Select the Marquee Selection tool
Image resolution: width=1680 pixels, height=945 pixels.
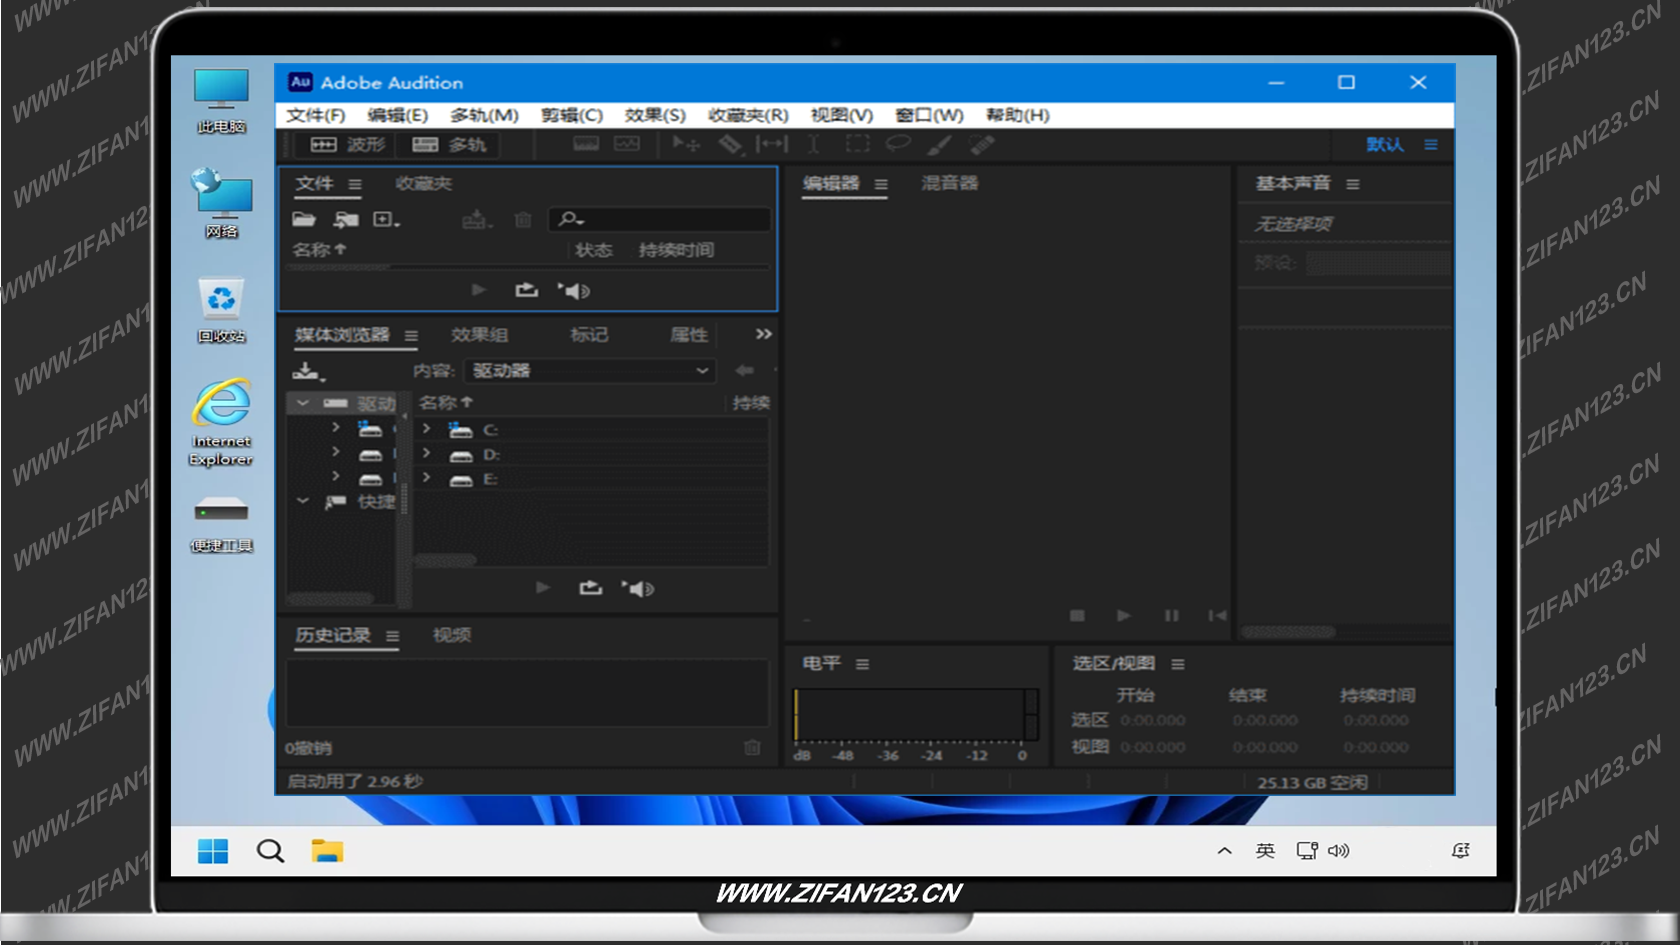pyautogui.click(x=858, y=144)
